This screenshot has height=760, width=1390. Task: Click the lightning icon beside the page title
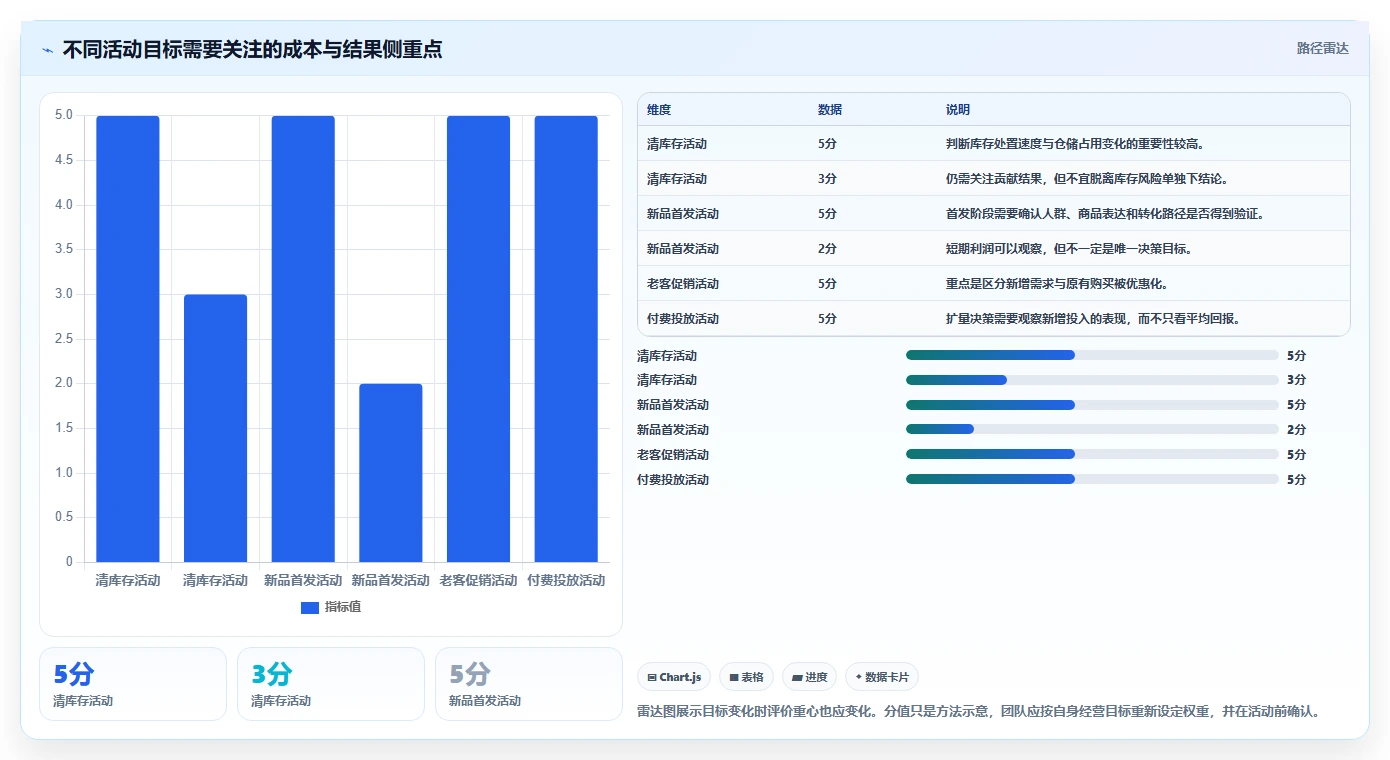coord(47,49)
